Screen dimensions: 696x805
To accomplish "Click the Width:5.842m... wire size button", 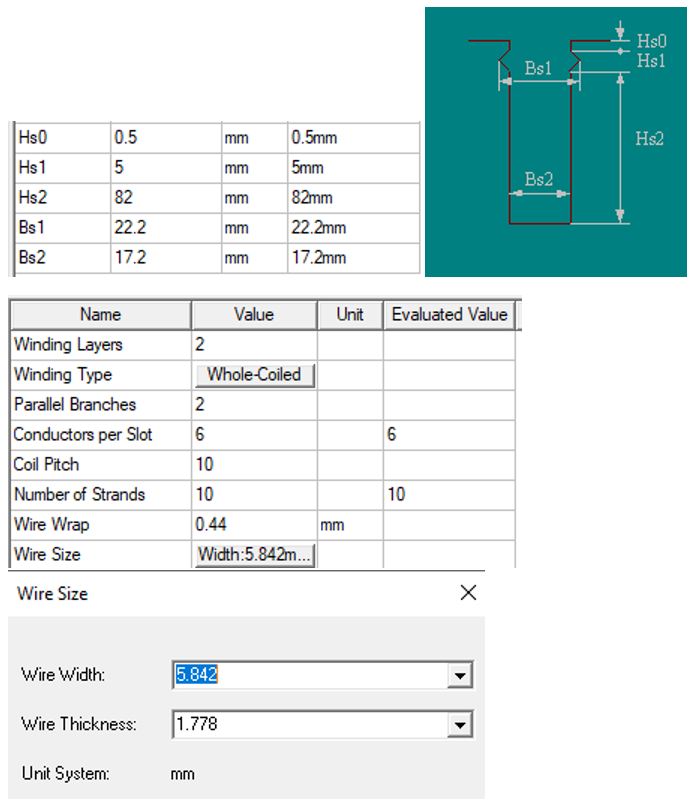I will point(255,554).
